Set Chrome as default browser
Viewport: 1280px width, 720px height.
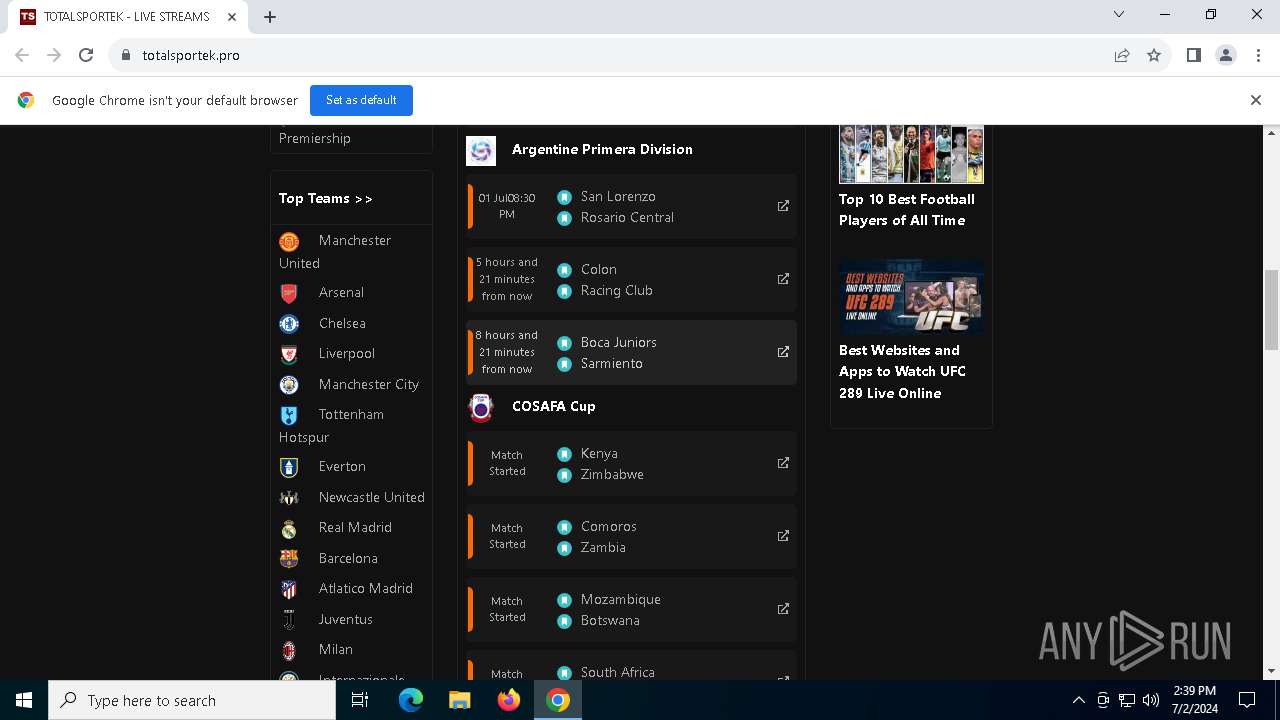[361, 100]
